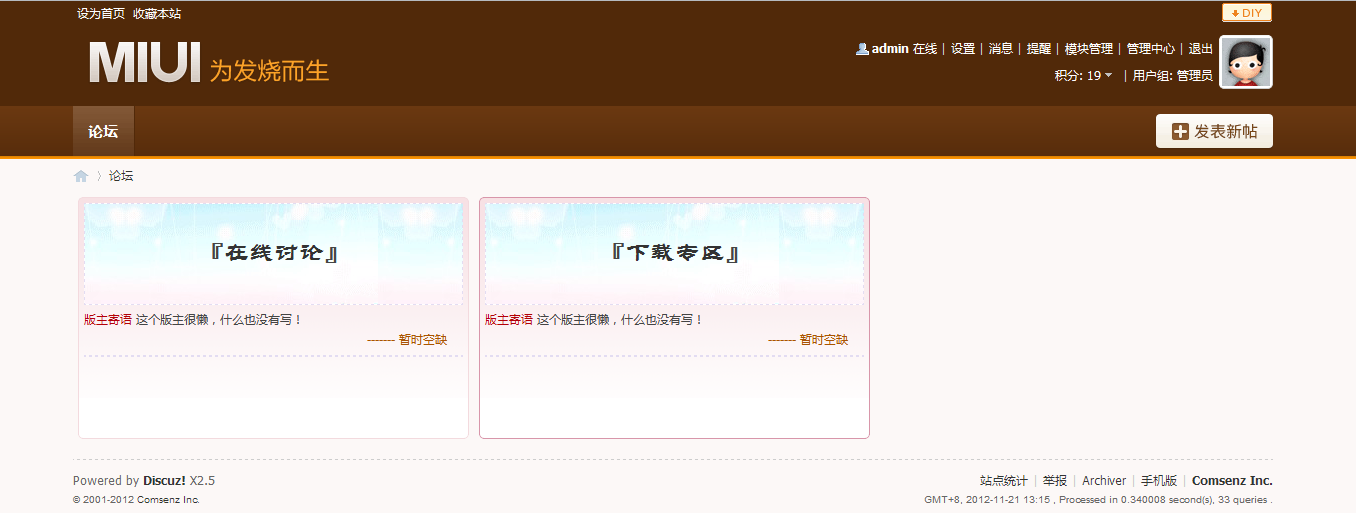Open 模块管理 link
Screen dimensions: 1366x513
pos(1089,48)
